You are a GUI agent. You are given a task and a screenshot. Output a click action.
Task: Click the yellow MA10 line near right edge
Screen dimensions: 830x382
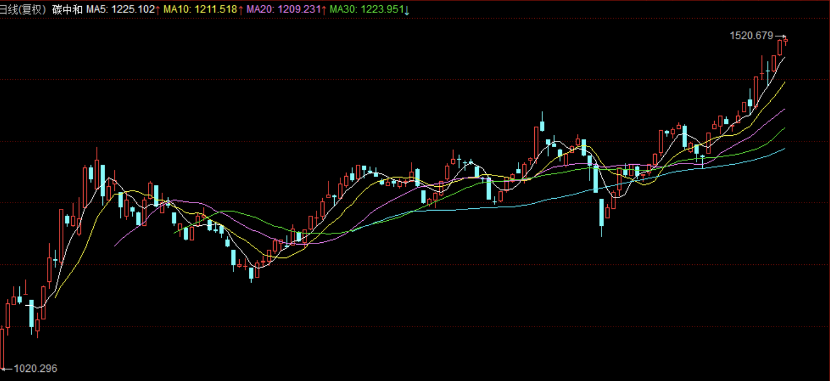tap(782, 85)
